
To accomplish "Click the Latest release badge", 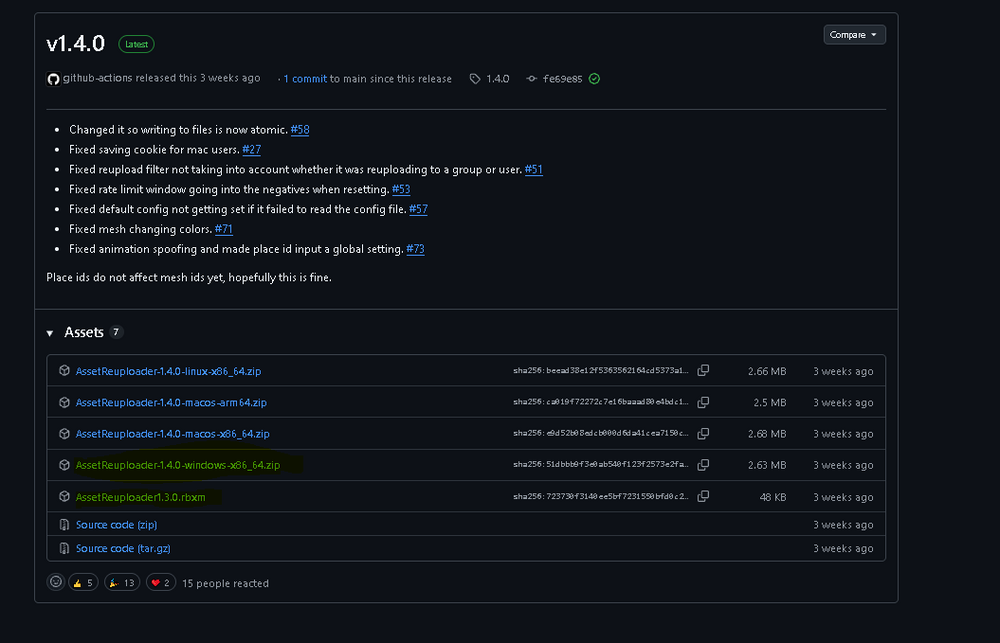I will tap(136, 44).
